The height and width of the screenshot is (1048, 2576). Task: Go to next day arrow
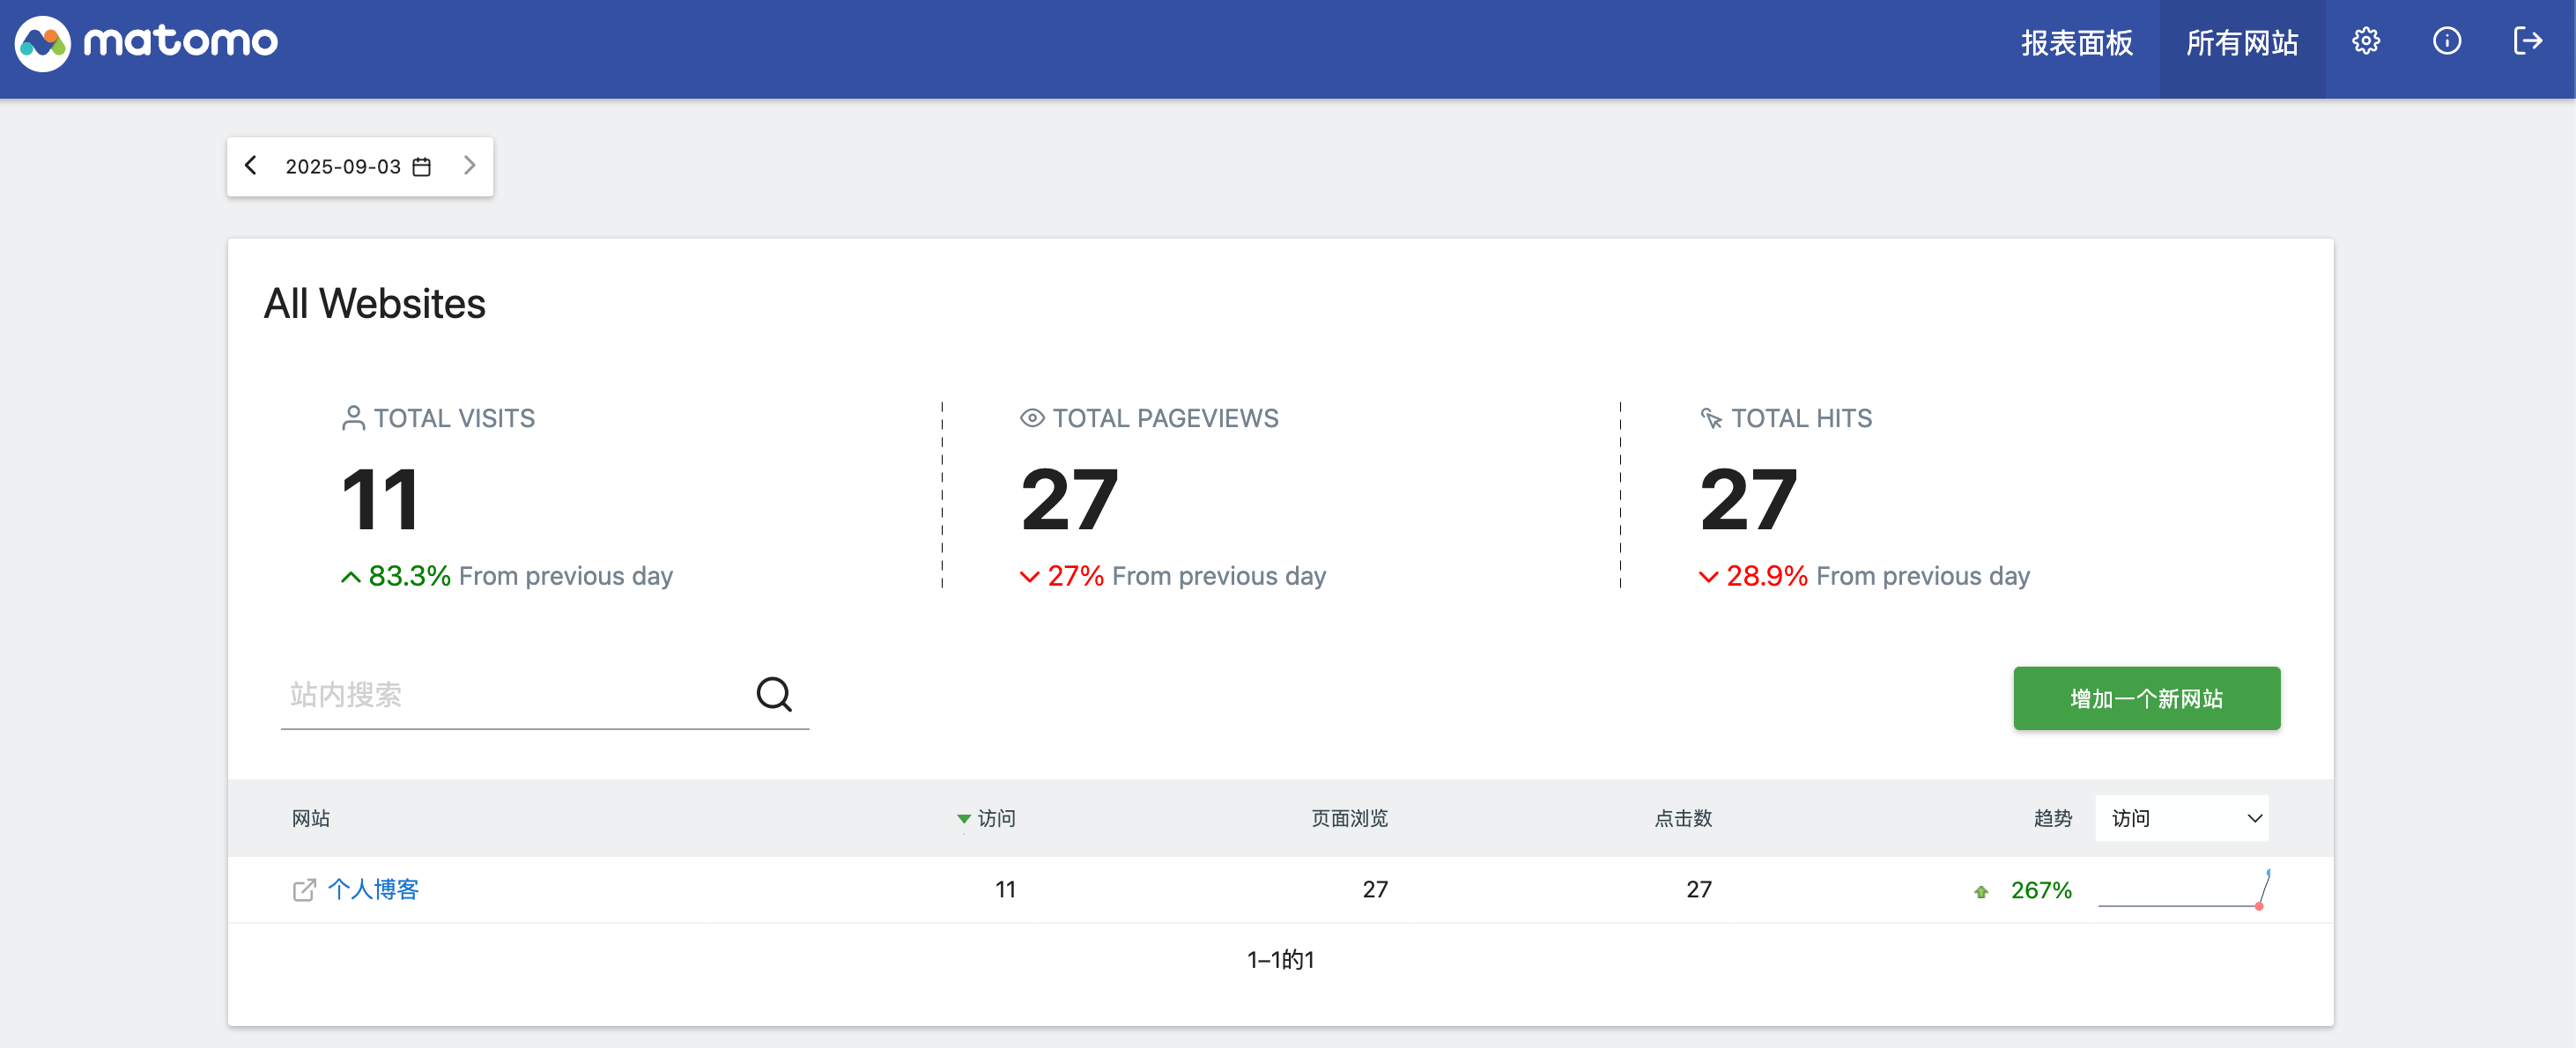point(469,166)
